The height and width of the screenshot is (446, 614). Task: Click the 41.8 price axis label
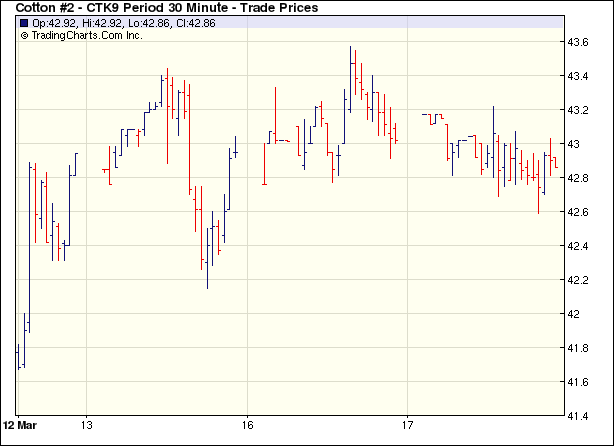click(x=580, y=348)
